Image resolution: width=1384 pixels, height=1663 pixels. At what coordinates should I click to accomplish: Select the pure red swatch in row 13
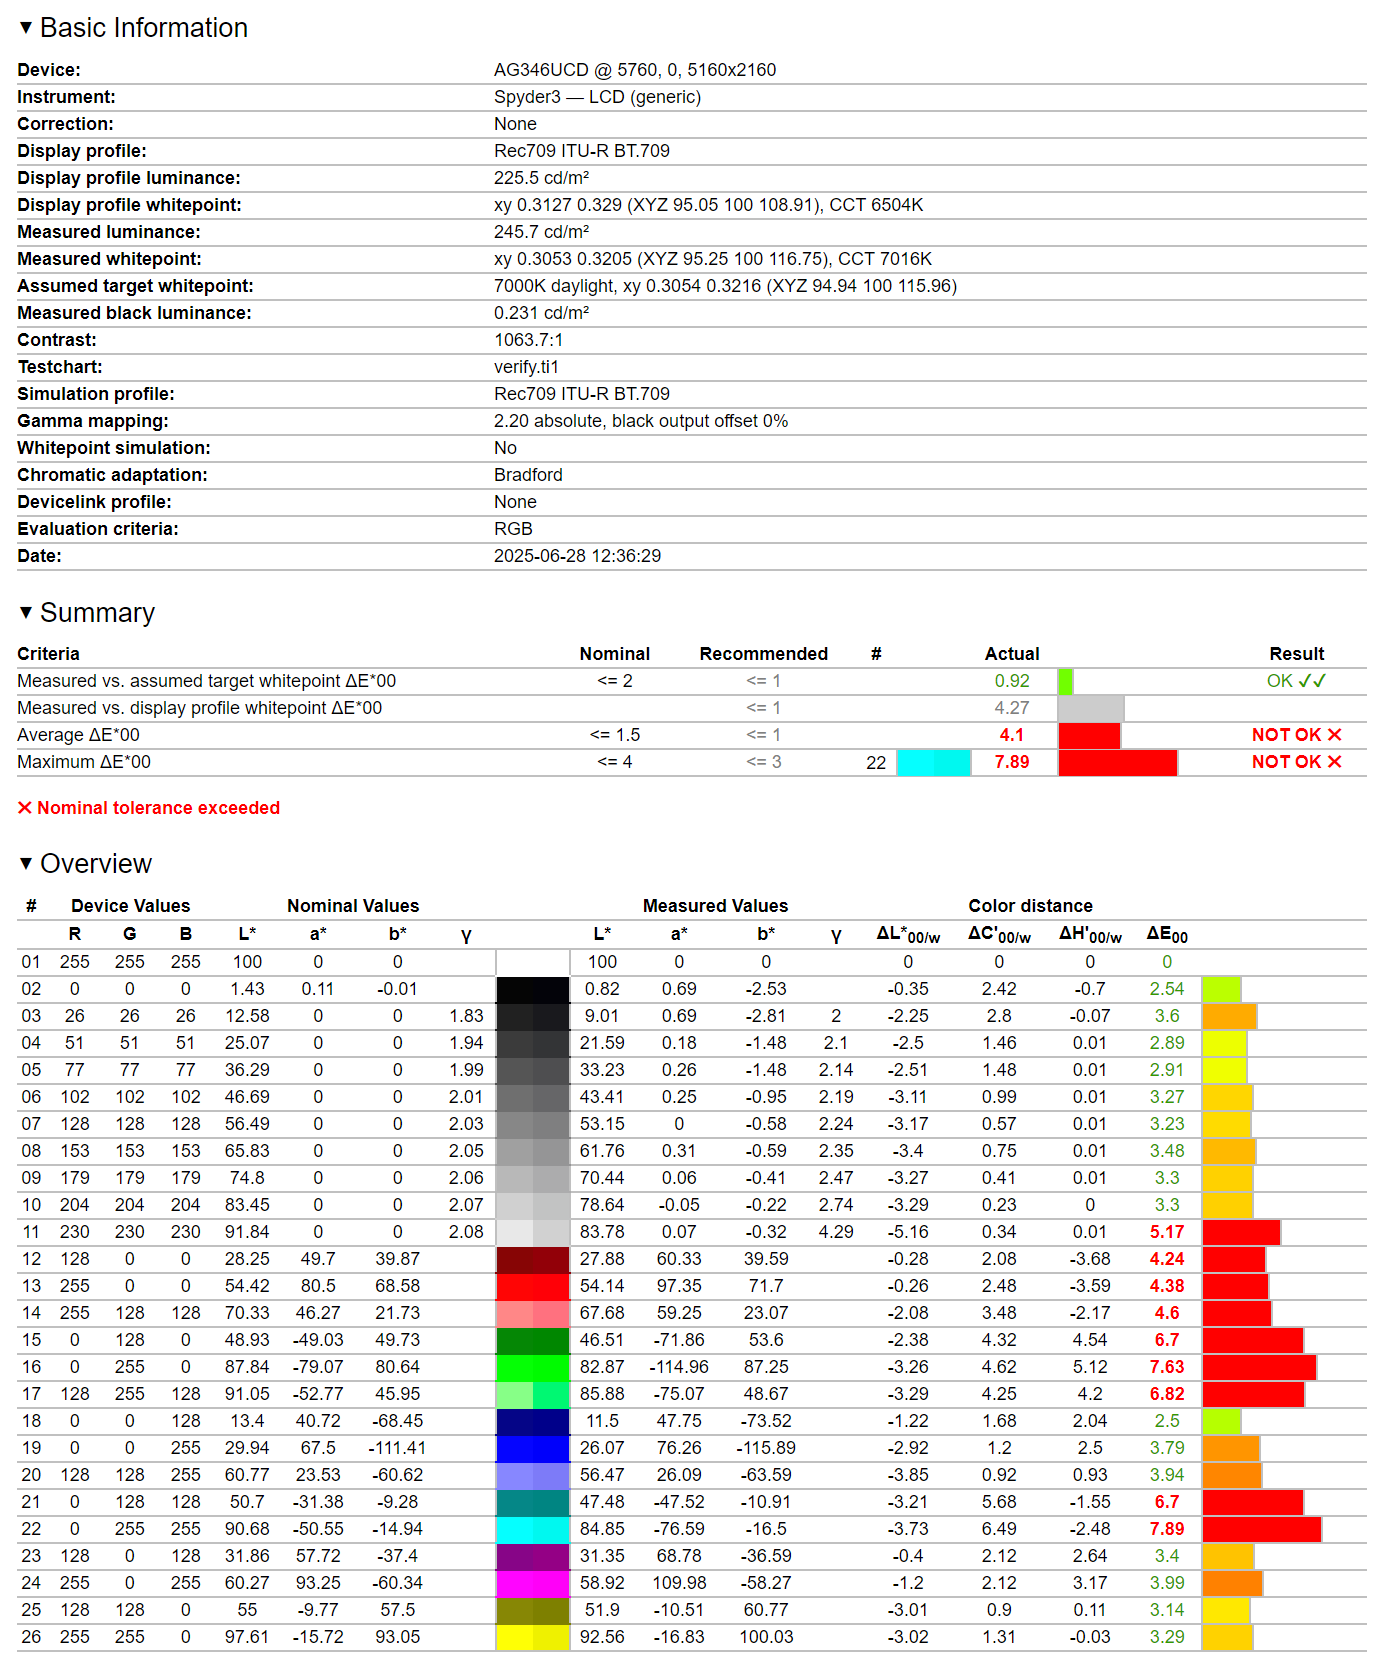(x=532, y=1286)
